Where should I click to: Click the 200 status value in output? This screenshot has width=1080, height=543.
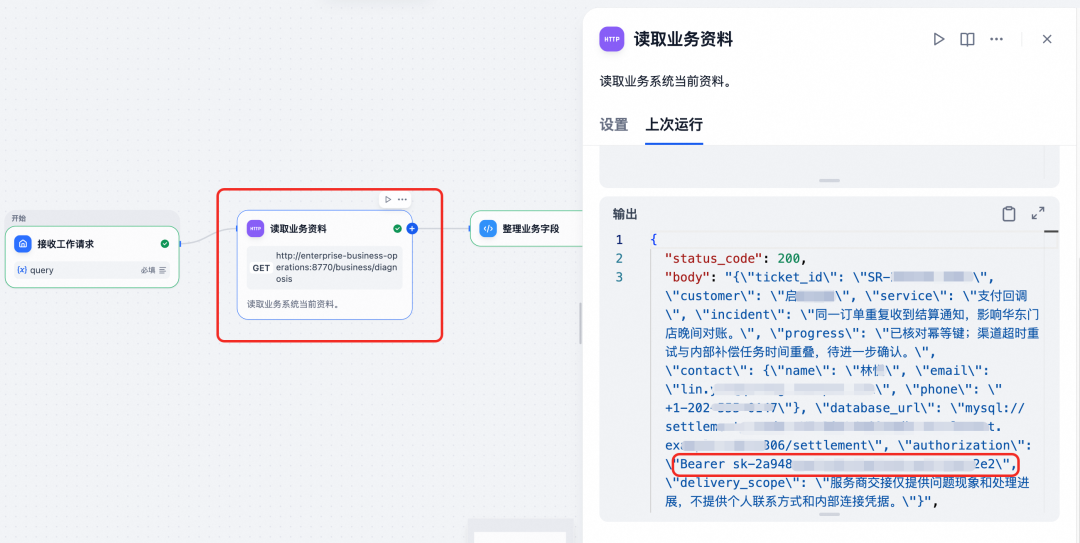[789, 258]
